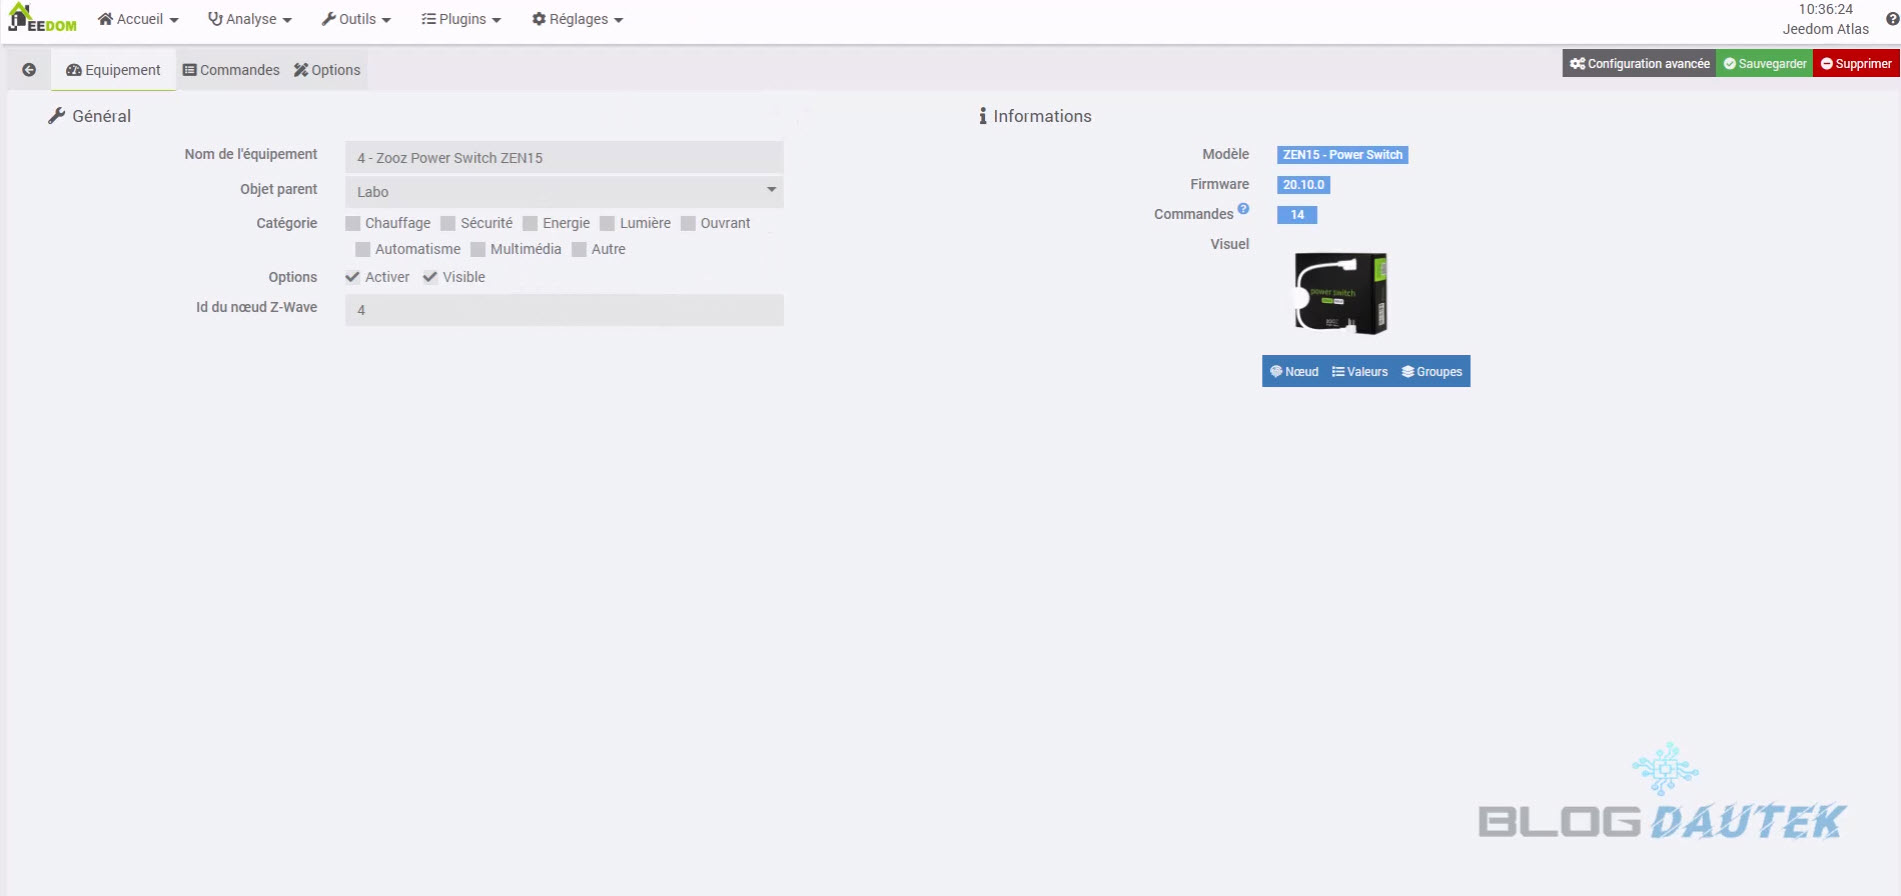Click the ZEN15 product image
The image size is (1901, 896).
click(1340, 294)
